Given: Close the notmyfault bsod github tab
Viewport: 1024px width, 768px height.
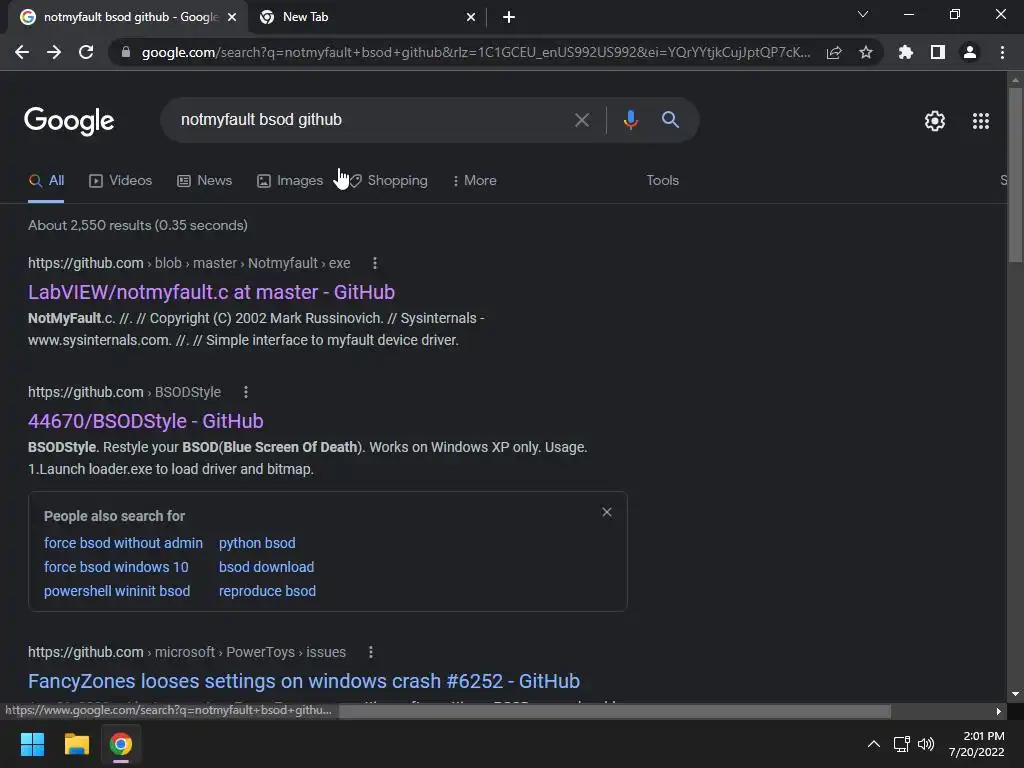Looking at the screenshot, I should tap(232, 17).
